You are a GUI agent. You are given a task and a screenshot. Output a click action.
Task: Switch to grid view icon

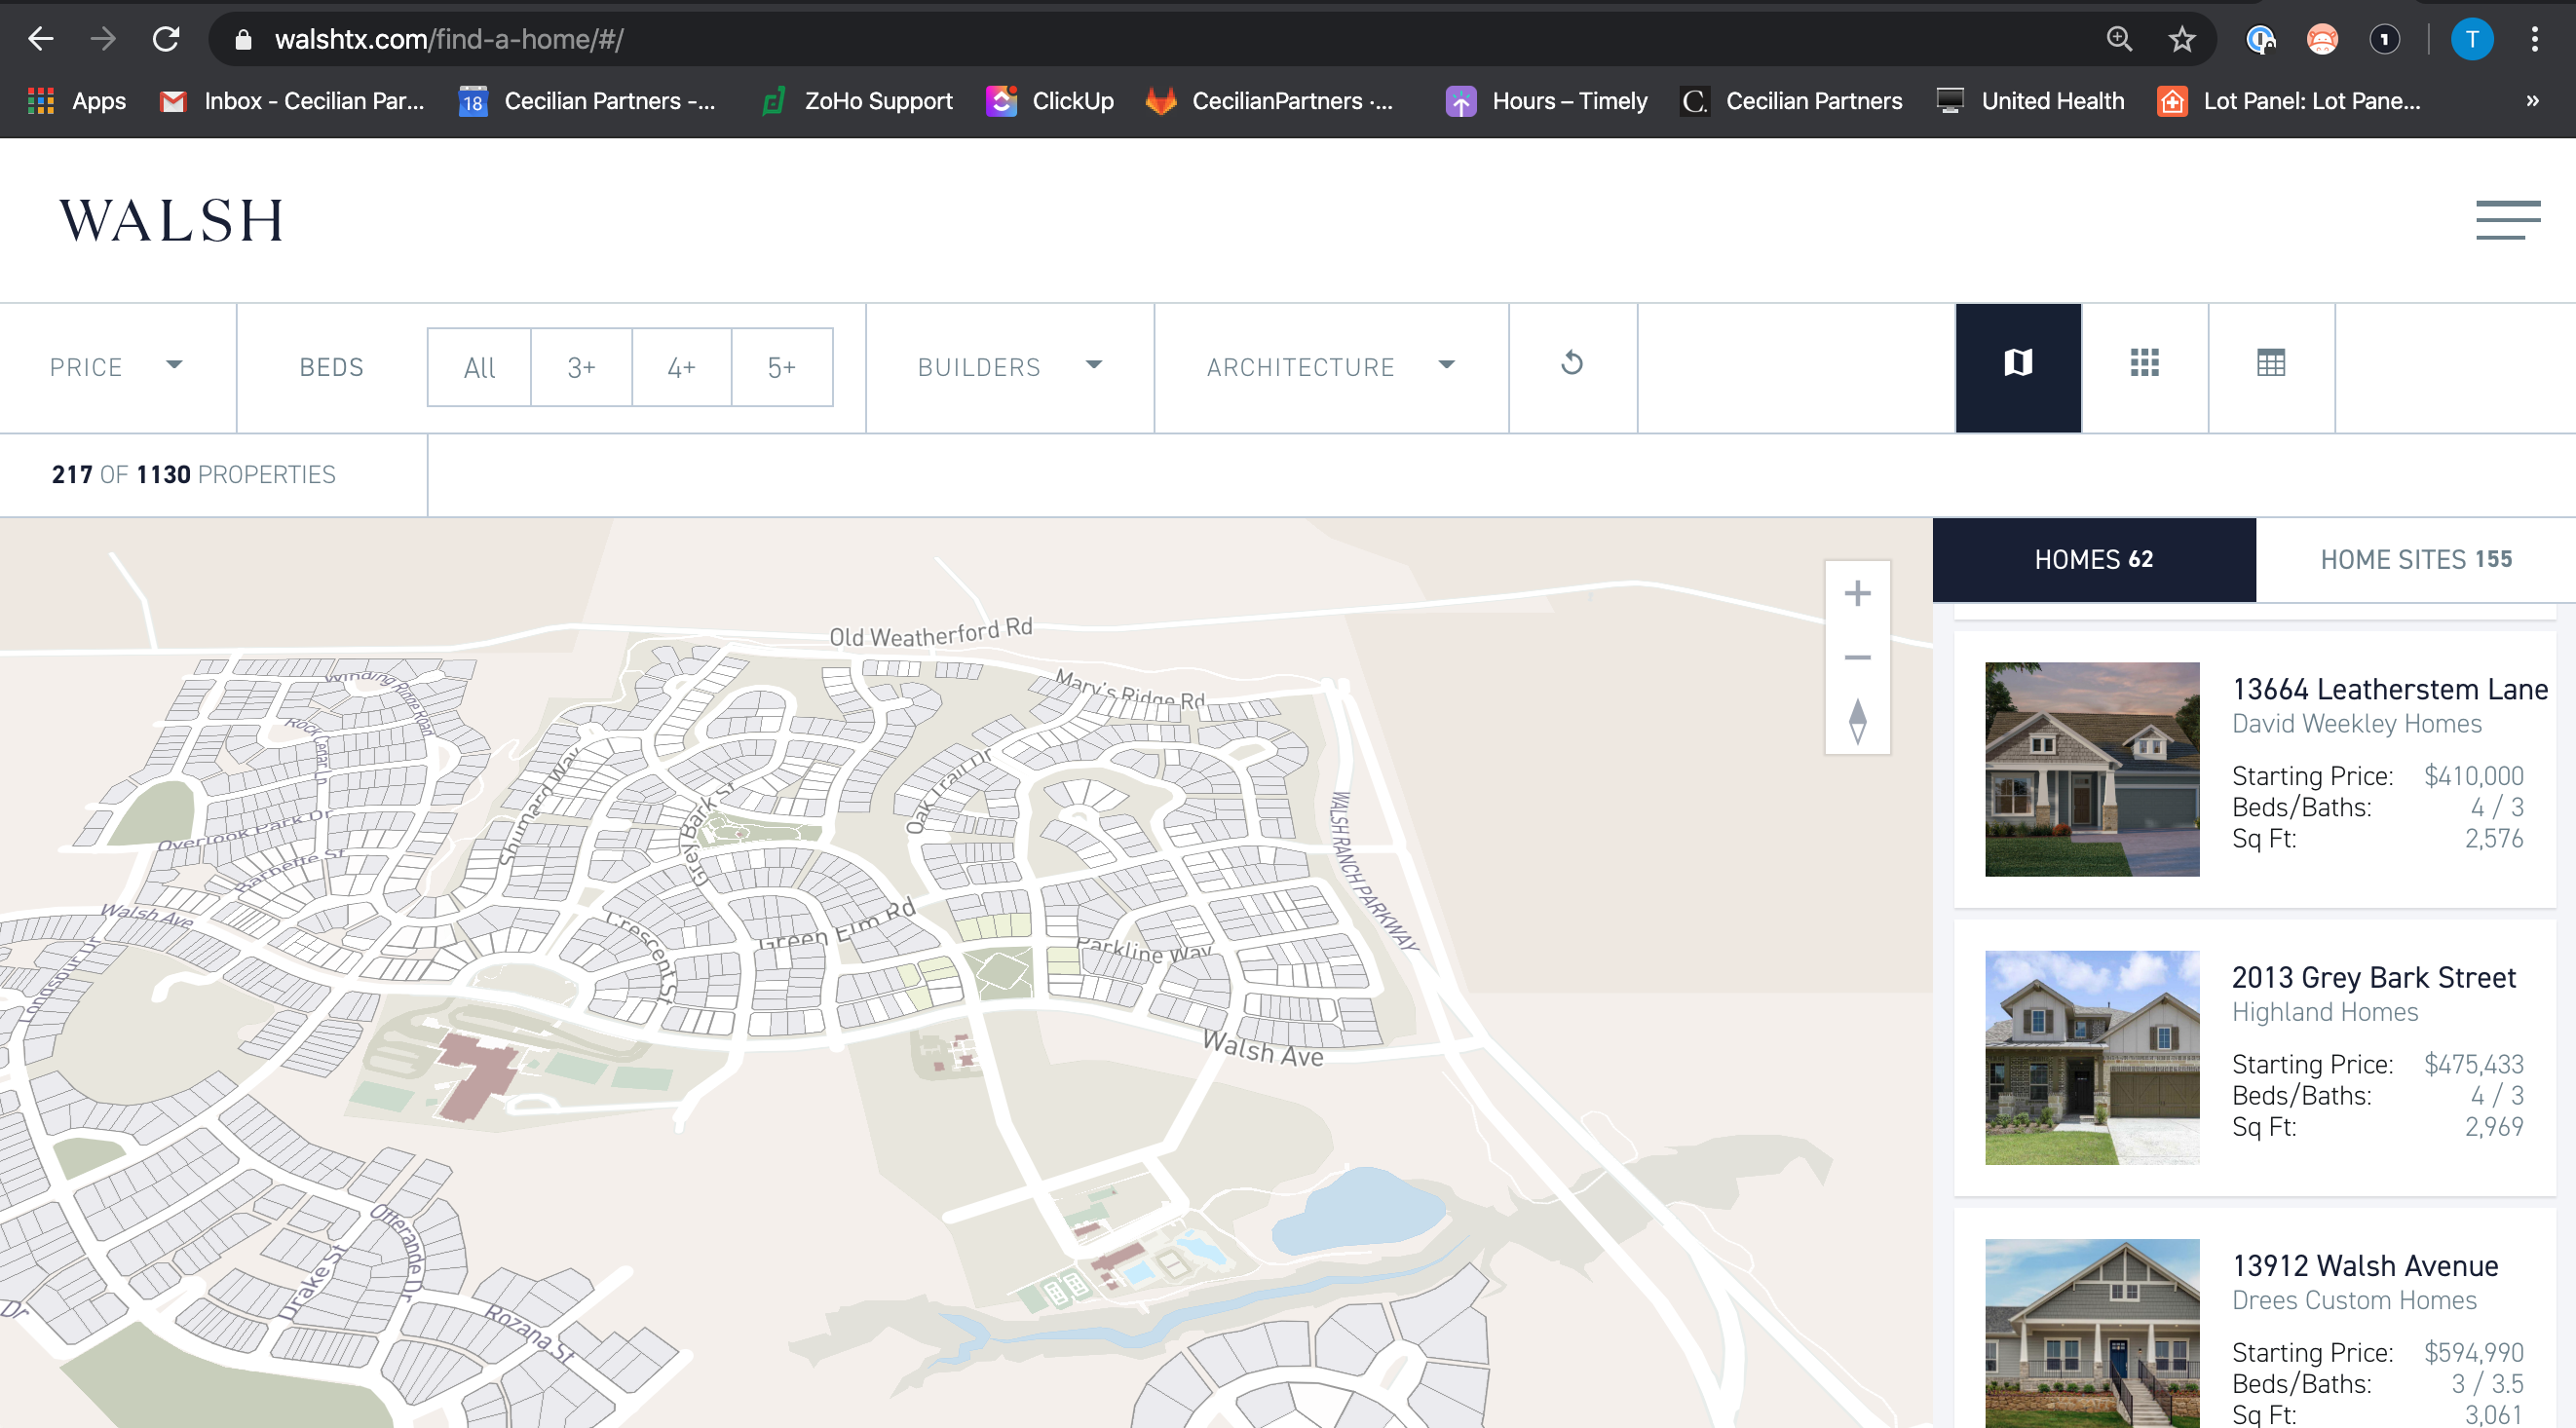tap(2144, 365)
